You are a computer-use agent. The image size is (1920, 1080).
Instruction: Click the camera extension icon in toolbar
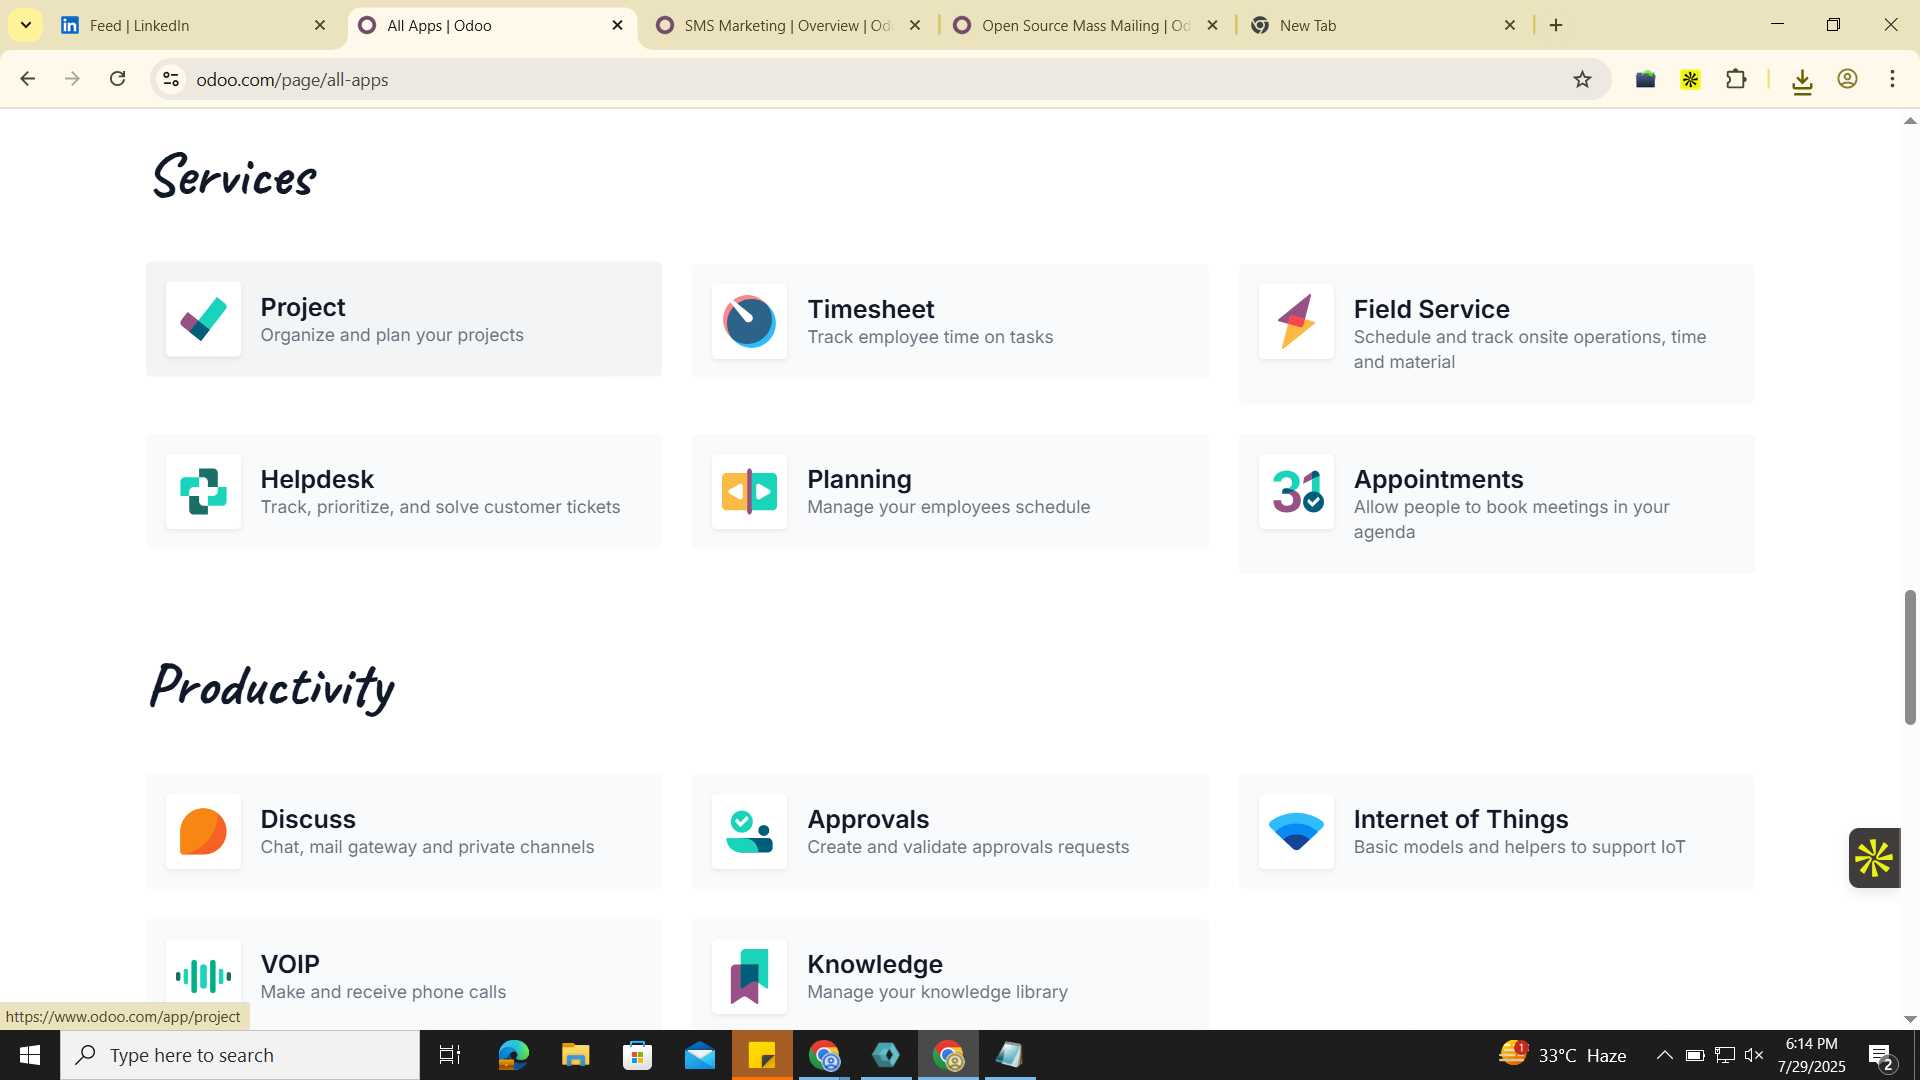1646,80
